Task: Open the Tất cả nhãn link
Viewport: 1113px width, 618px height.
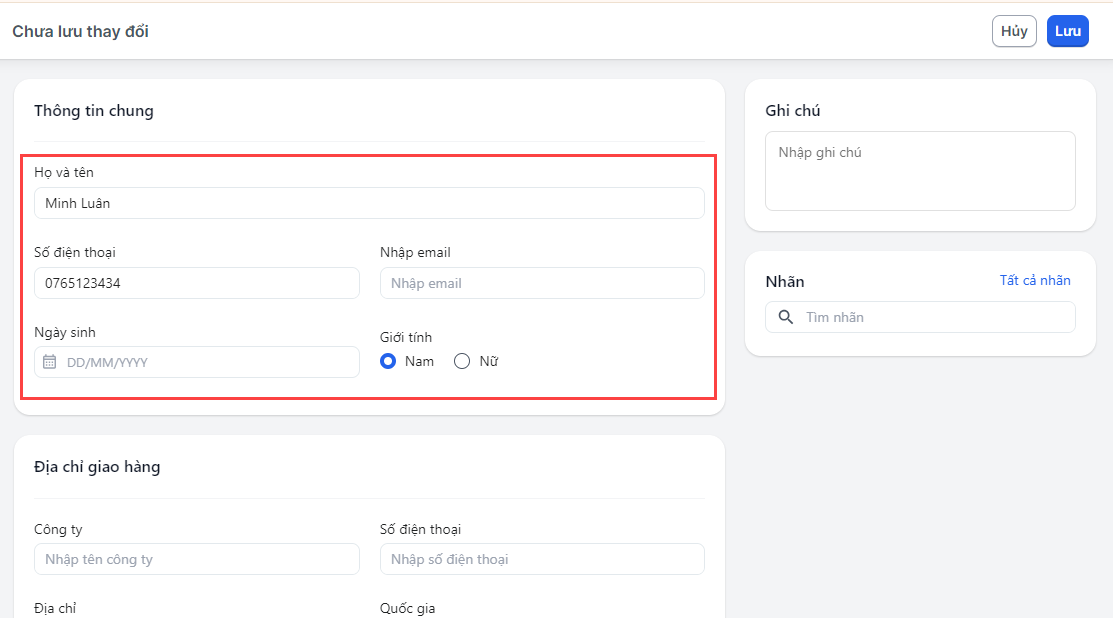Action: [1035, 281]
